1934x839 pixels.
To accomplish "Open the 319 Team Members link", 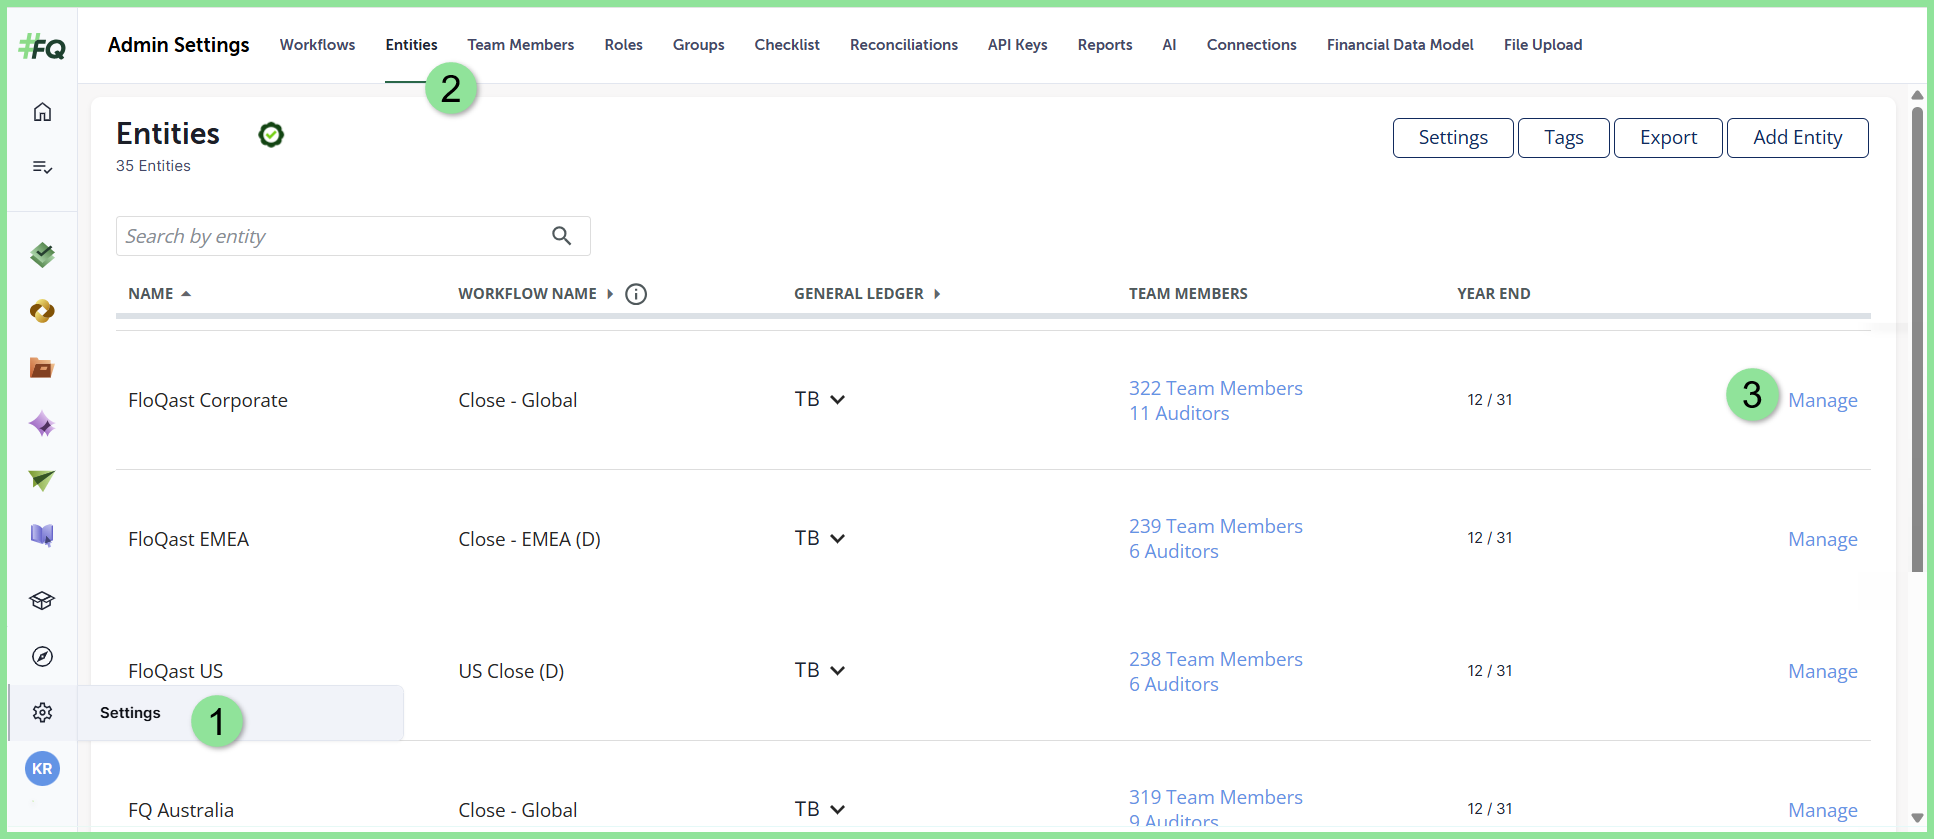I will [x=1215, y=797].
